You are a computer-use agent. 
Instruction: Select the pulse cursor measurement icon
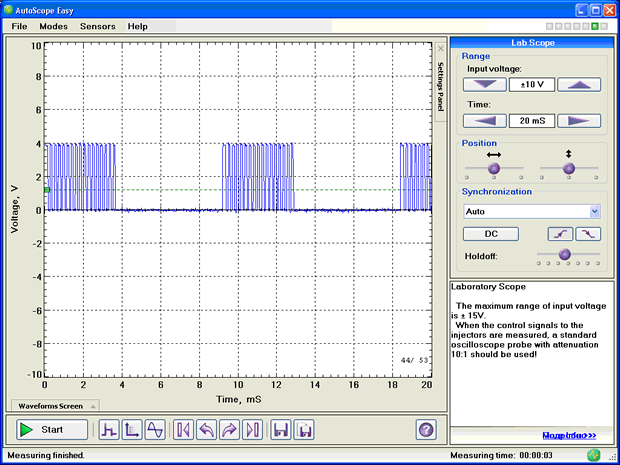(x=109, y=429)
